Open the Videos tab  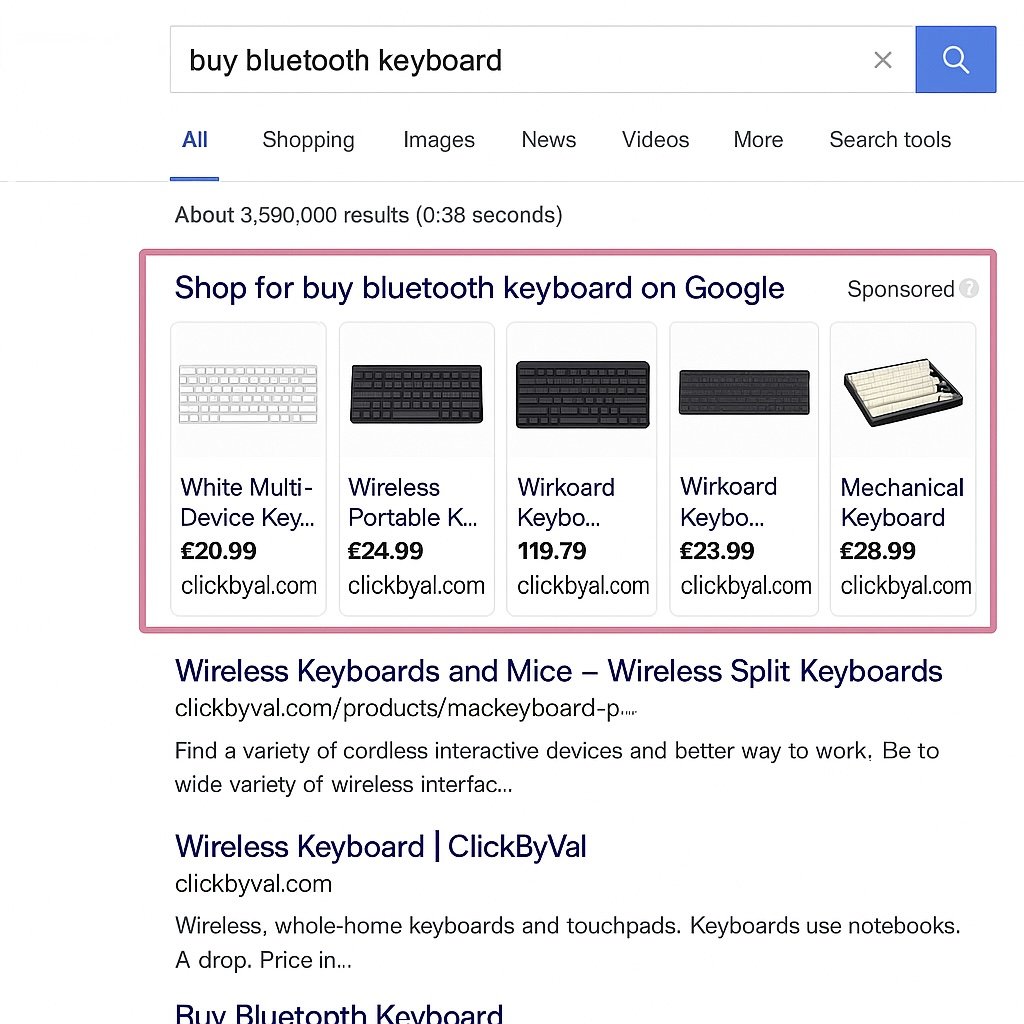tap(656, 140)
